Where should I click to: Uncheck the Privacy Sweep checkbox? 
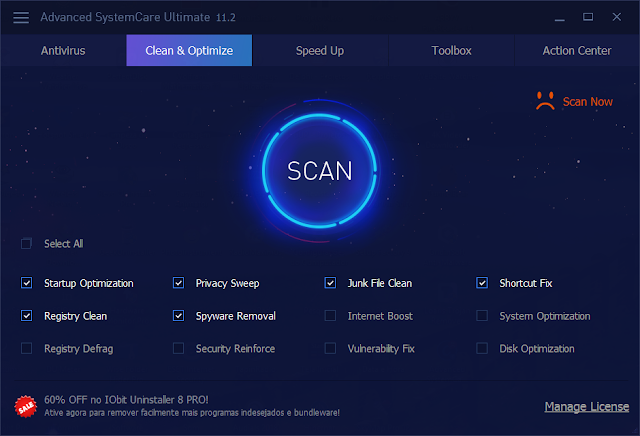178,283
